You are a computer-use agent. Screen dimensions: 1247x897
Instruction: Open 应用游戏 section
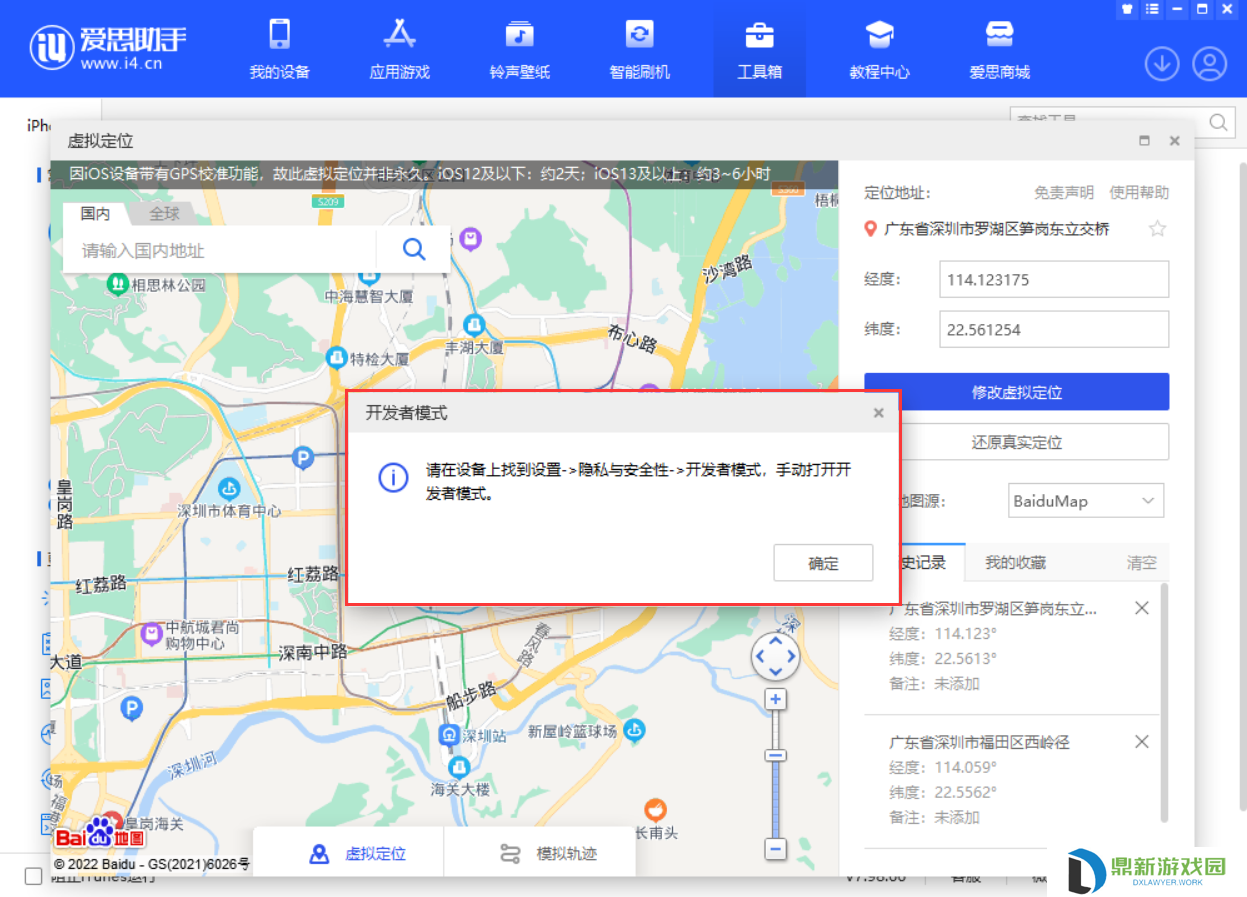(x=399, y=49)
